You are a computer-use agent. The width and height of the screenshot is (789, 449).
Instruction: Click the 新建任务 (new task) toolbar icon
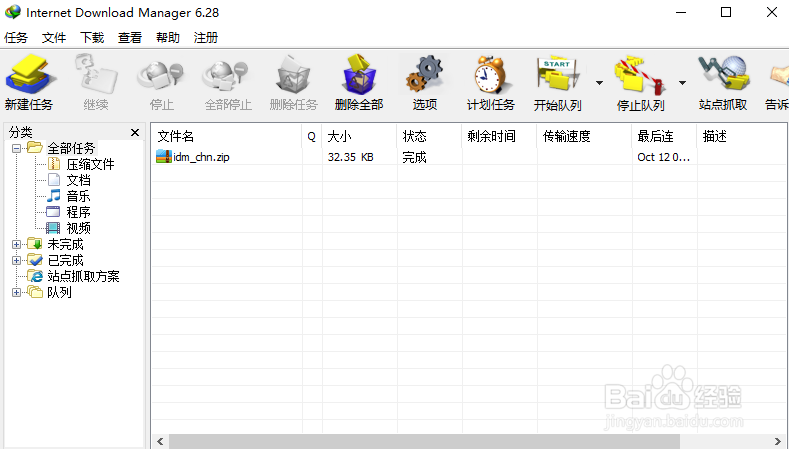[29, 76]
